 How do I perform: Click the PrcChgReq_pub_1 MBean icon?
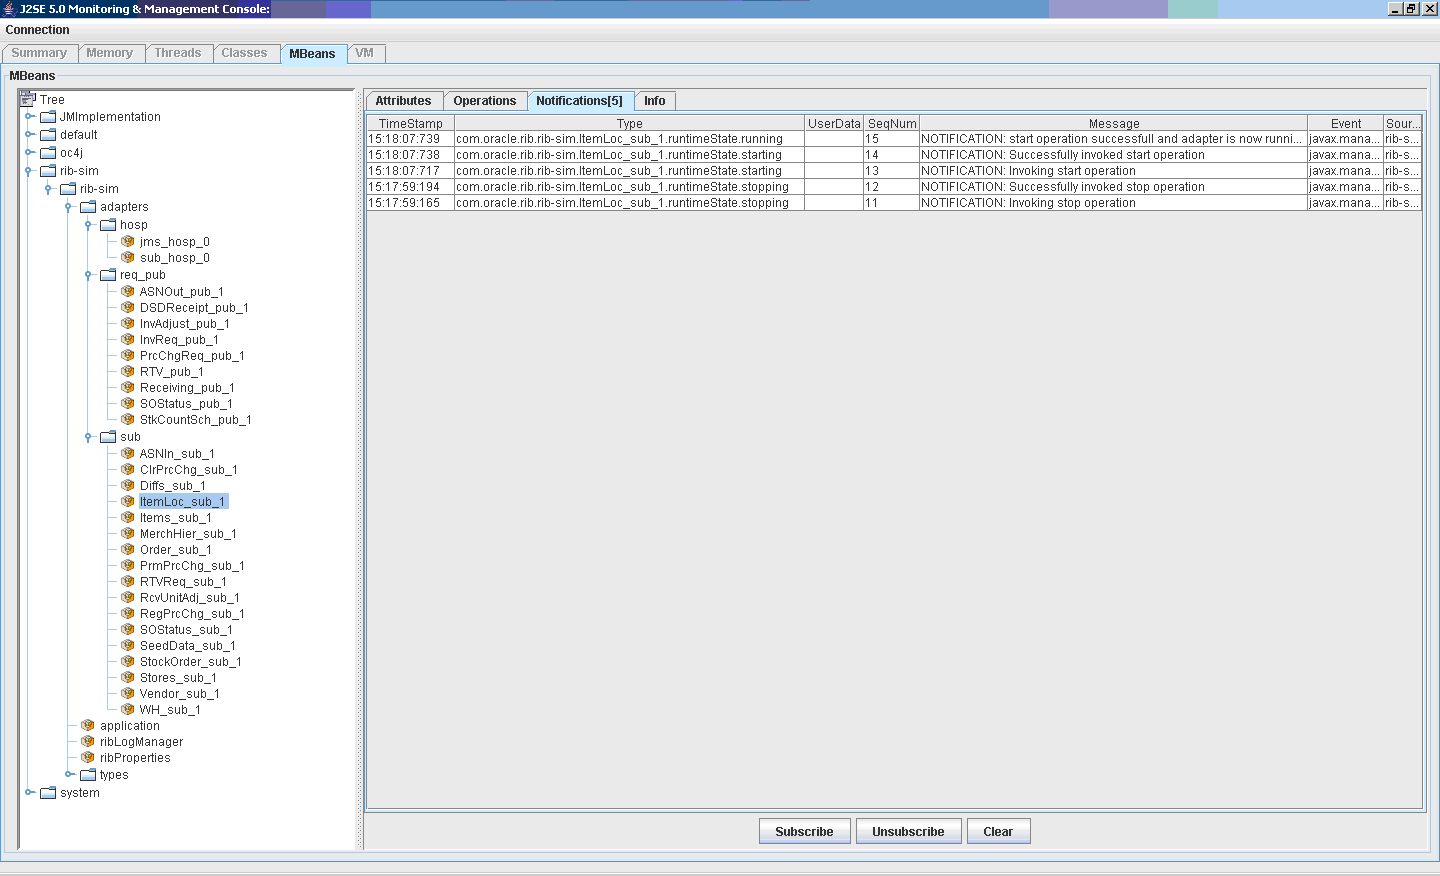click(x=128, y=355)
